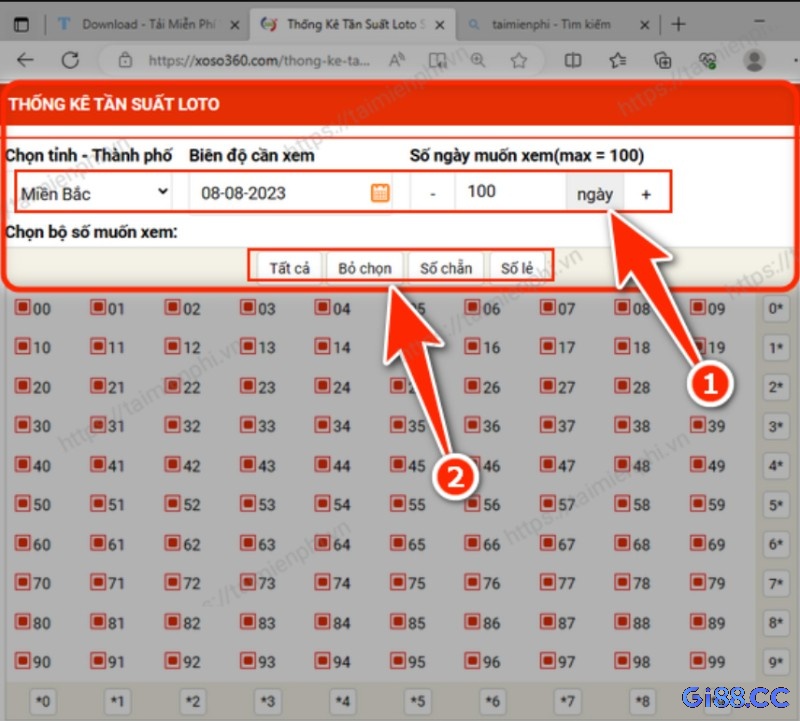Switch to taimienphi - Tìm kiếm tab
Viewport: 800px width, 721px height.
[x=557, y=24]
